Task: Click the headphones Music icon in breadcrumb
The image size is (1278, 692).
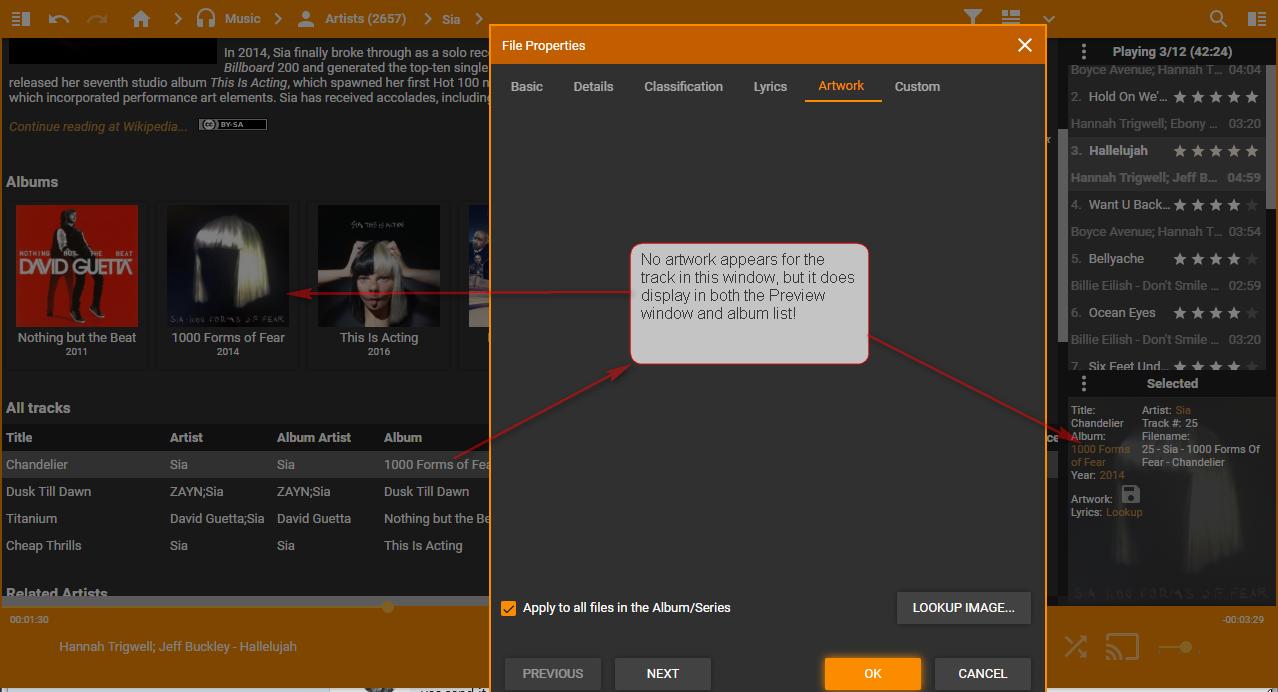Action: [206, 19]
